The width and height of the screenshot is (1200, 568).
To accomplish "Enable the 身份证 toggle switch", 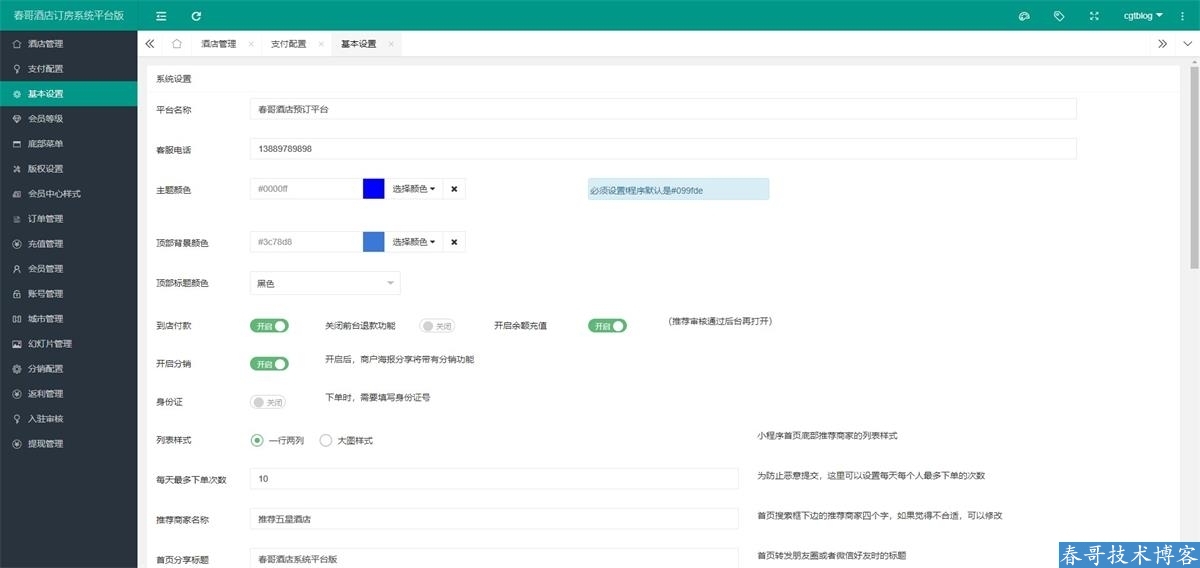I will (x=268, y=402).
